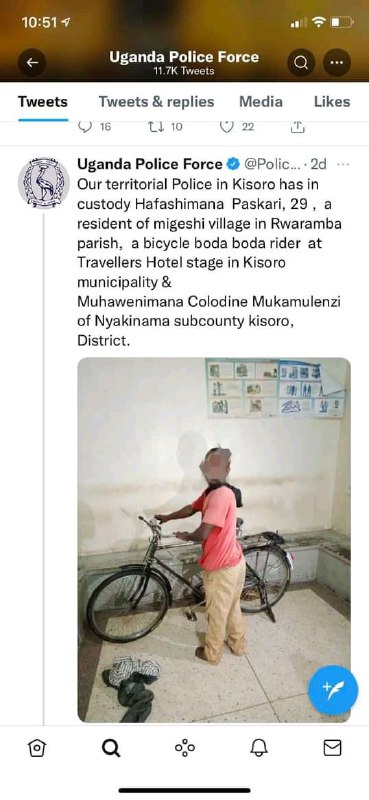Open Spaces from the bottom navigation
The width and height of the screenshot is (369, 800).
pyautogui.click(x=185, y=748)
